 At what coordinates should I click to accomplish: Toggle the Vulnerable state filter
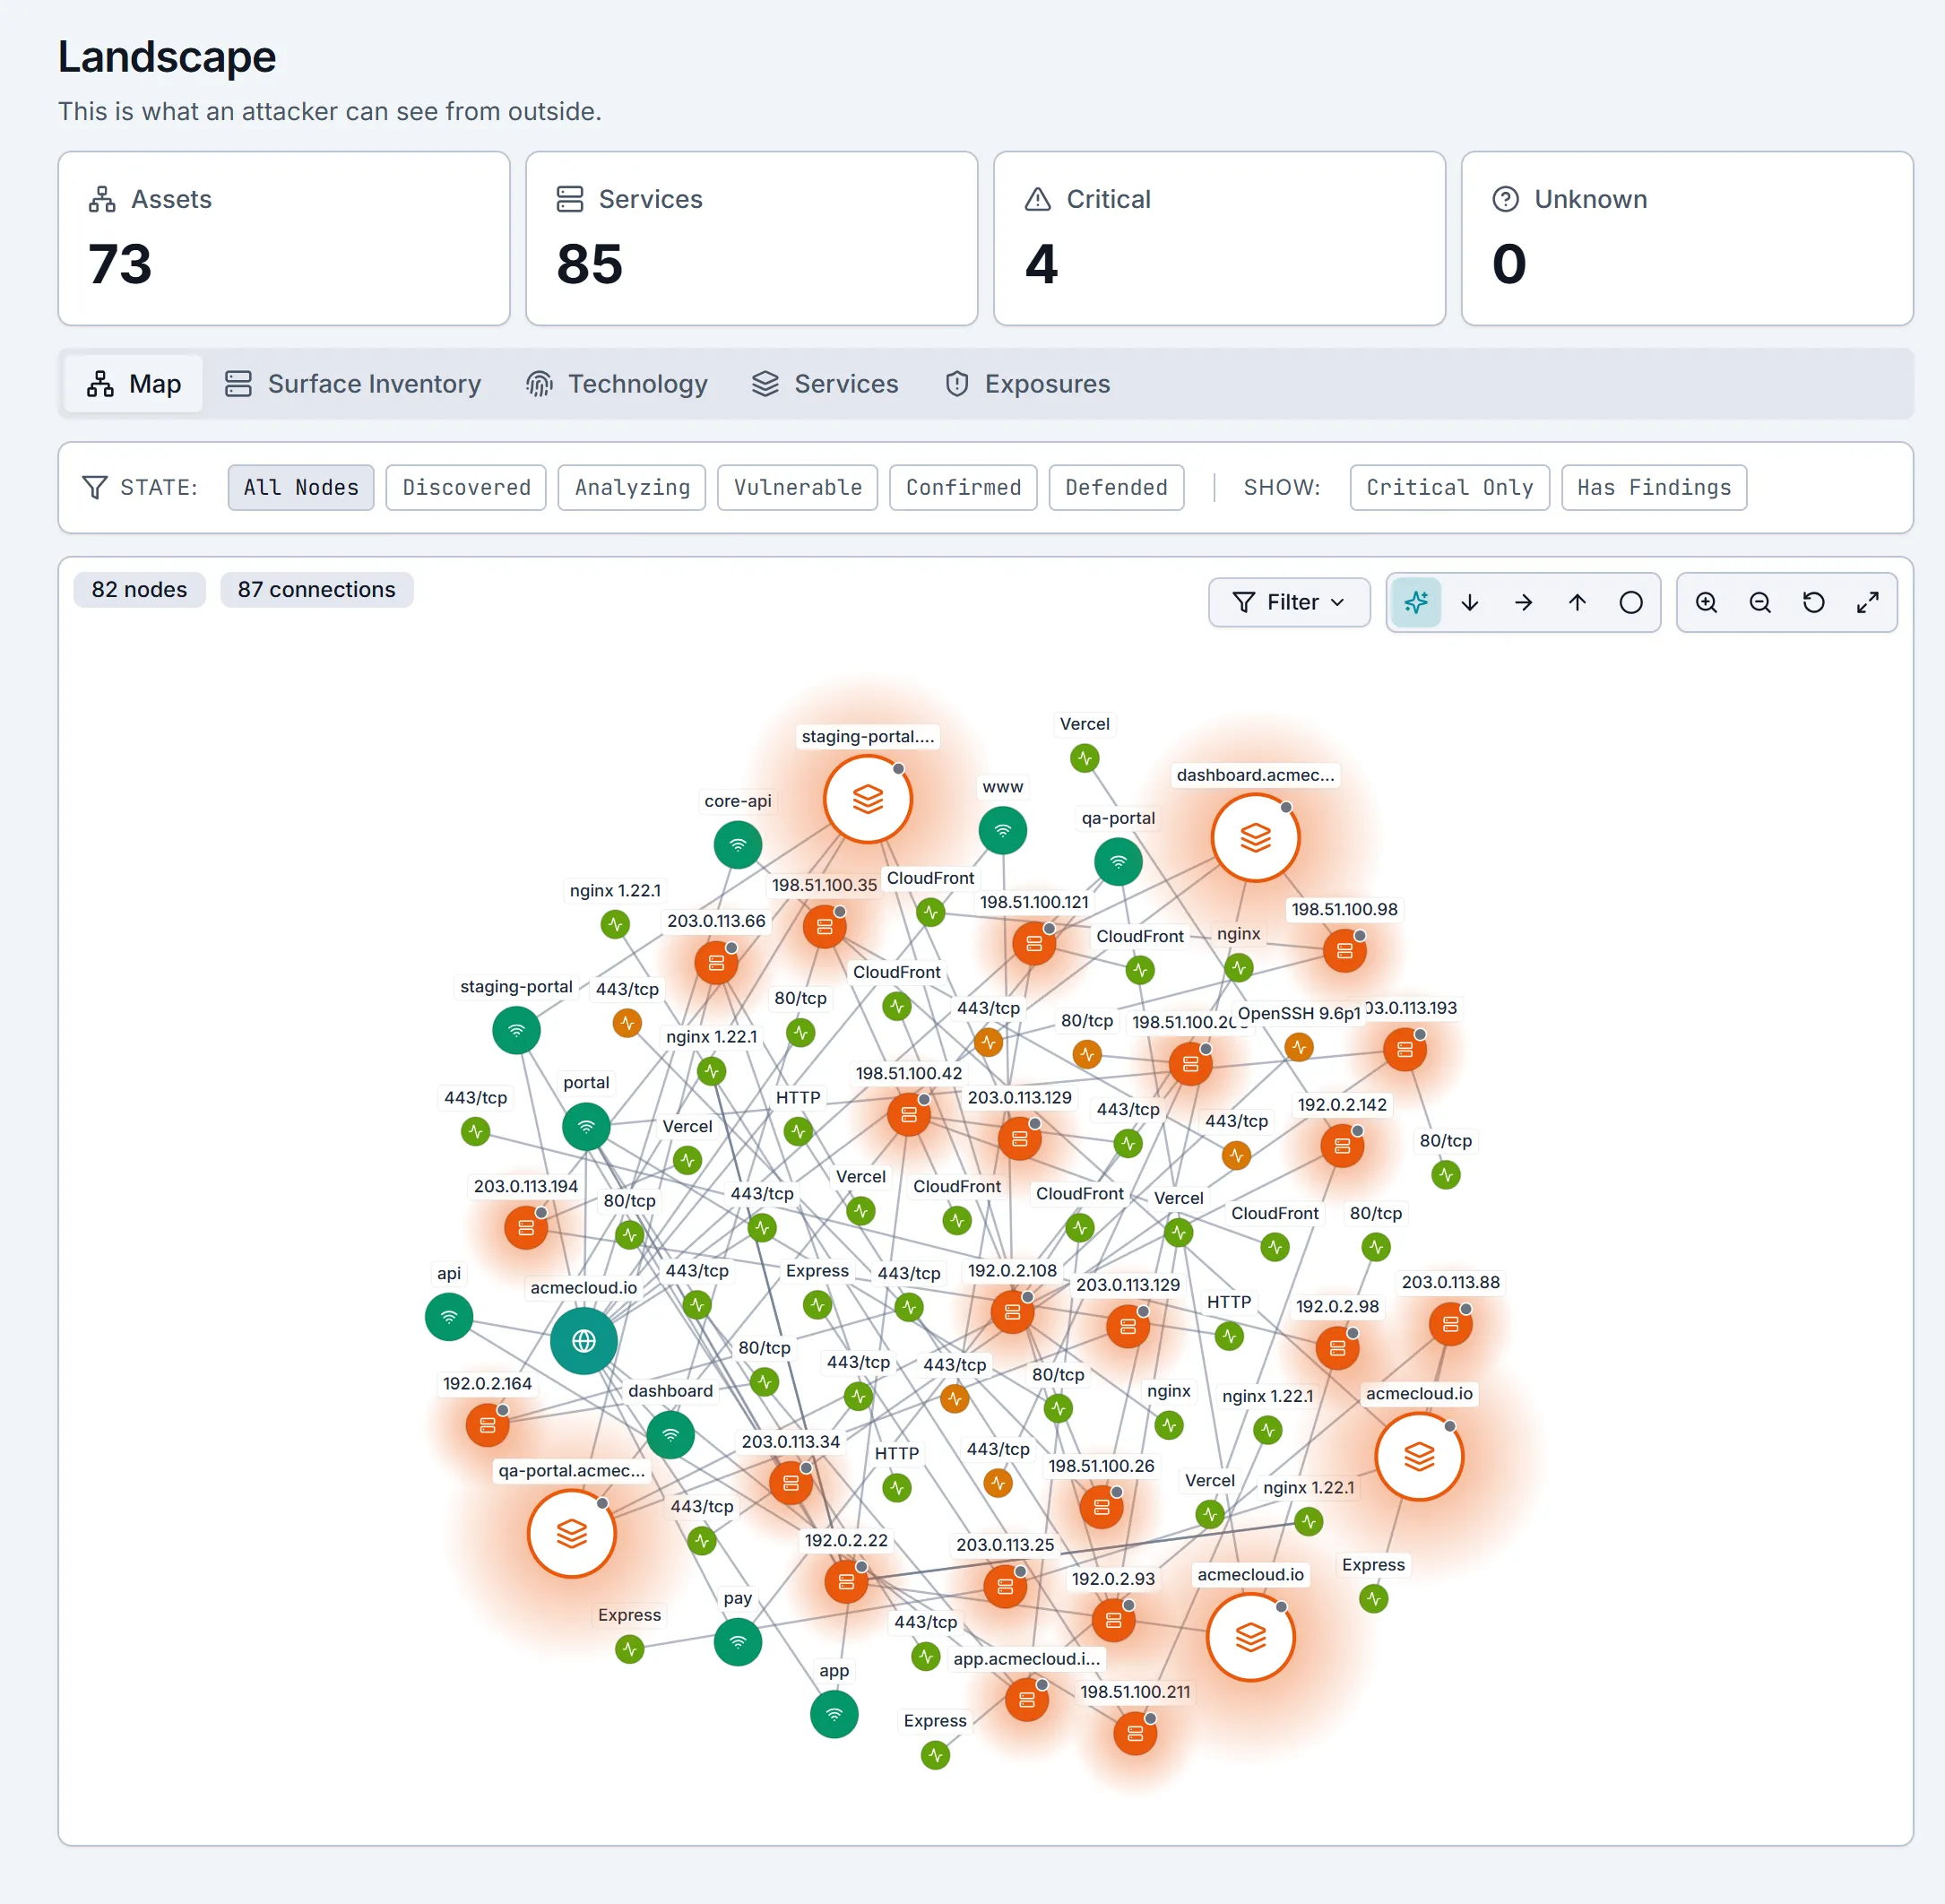tap(797, 487)
